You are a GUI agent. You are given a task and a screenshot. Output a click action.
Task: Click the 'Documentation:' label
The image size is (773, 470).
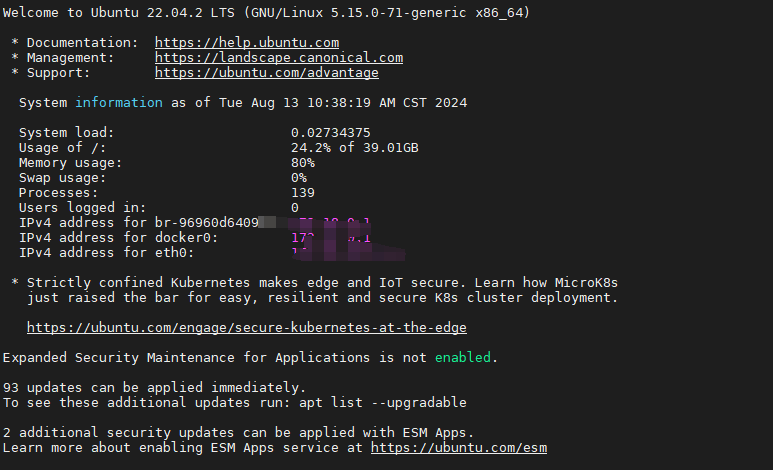click(82, 43)
